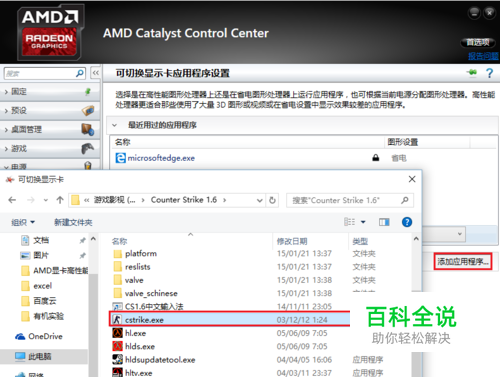Expand the 桌面管理 sidebar section

[x=6, y=130]
